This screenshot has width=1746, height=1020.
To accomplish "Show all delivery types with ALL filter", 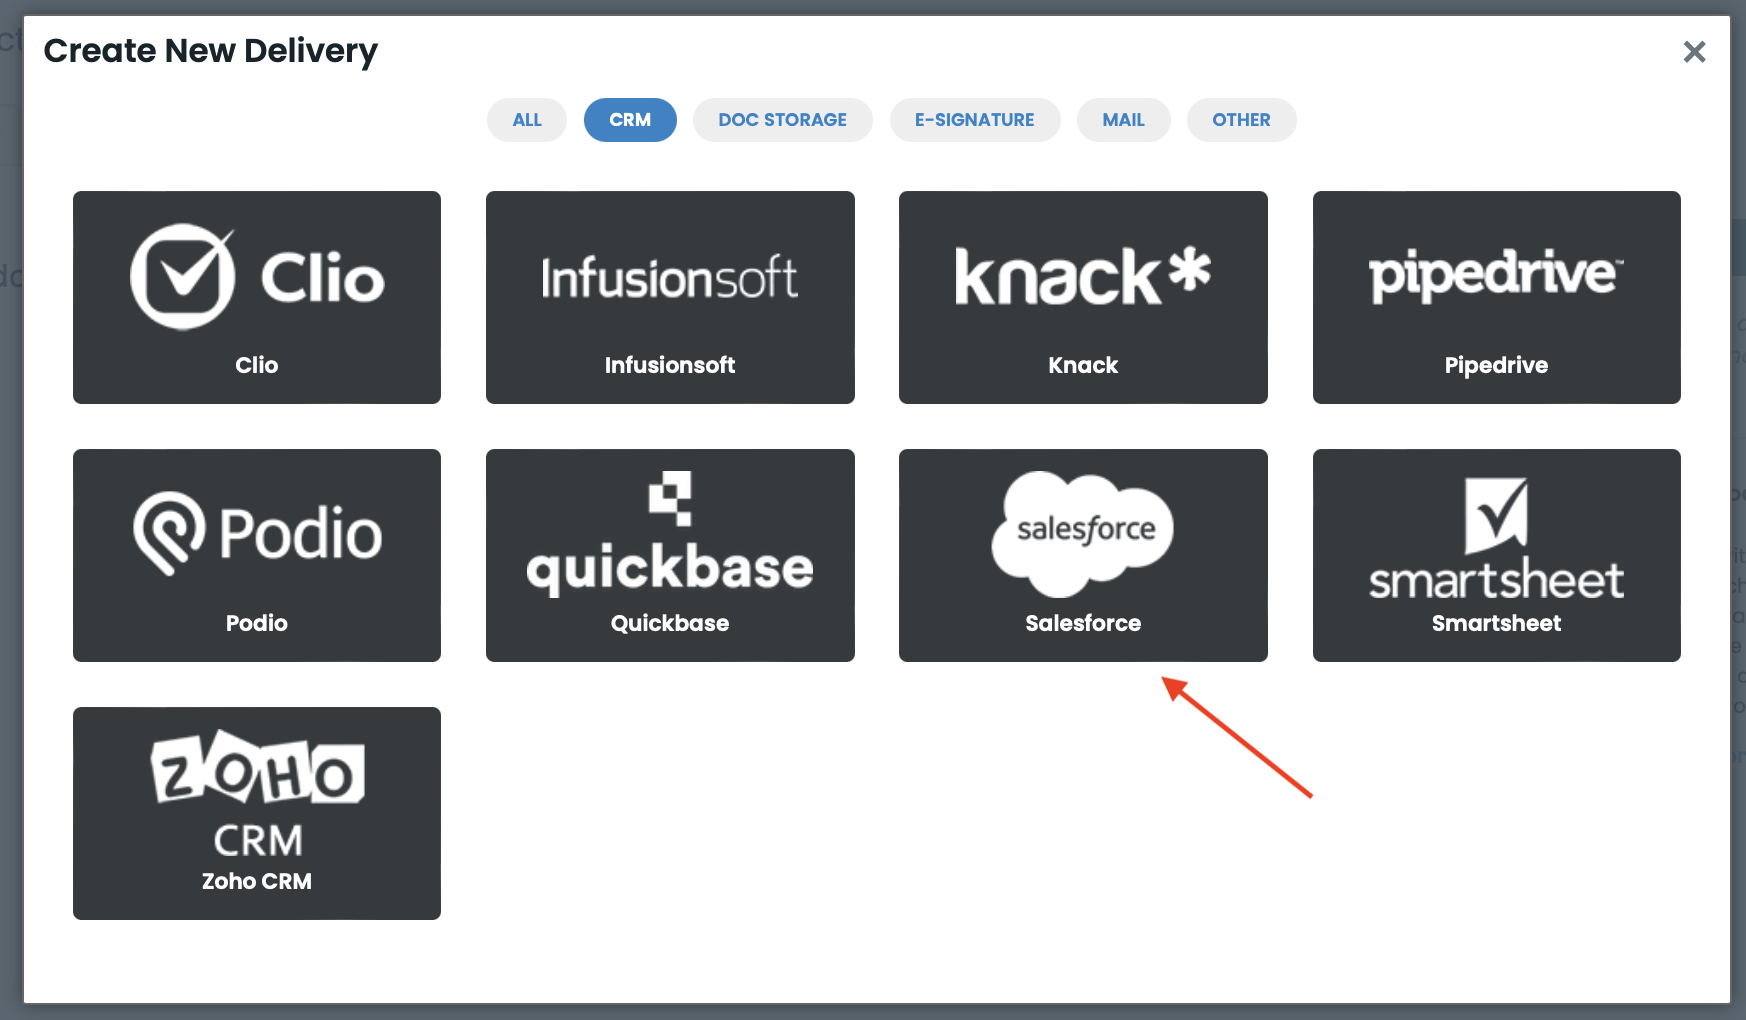I will [x=527, y=120].
